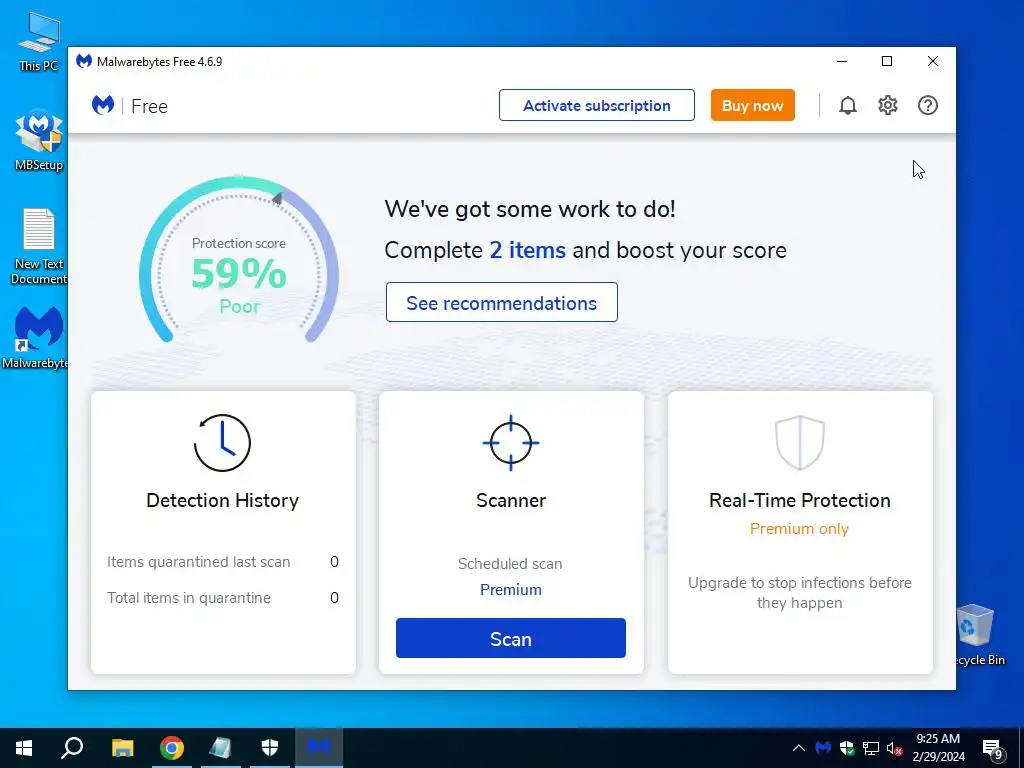This screenshot has width=1024, height=768.
Task: Minimize the Malwarebytes window
Action: [842, 61]
